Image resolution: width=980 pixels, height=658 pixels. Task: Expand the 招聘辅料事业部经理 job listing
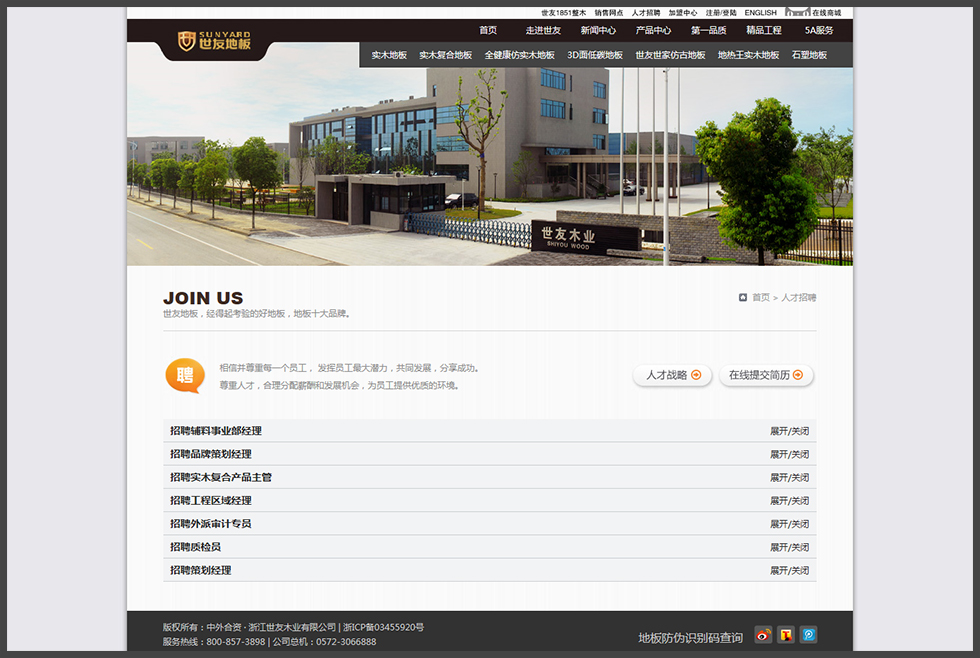pos(789,431)
